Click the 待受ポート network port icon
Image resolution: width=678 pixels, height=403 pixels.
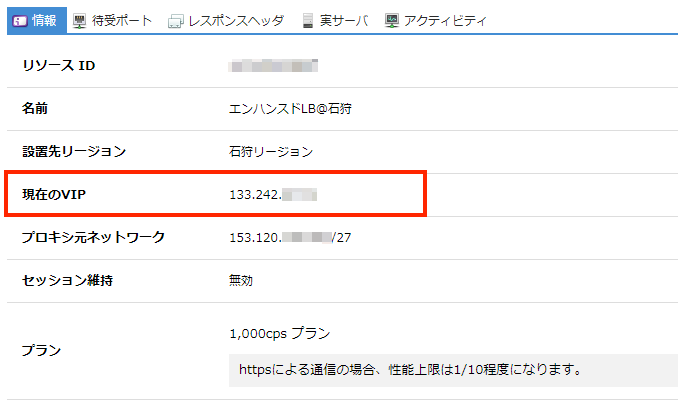point(79,21)
